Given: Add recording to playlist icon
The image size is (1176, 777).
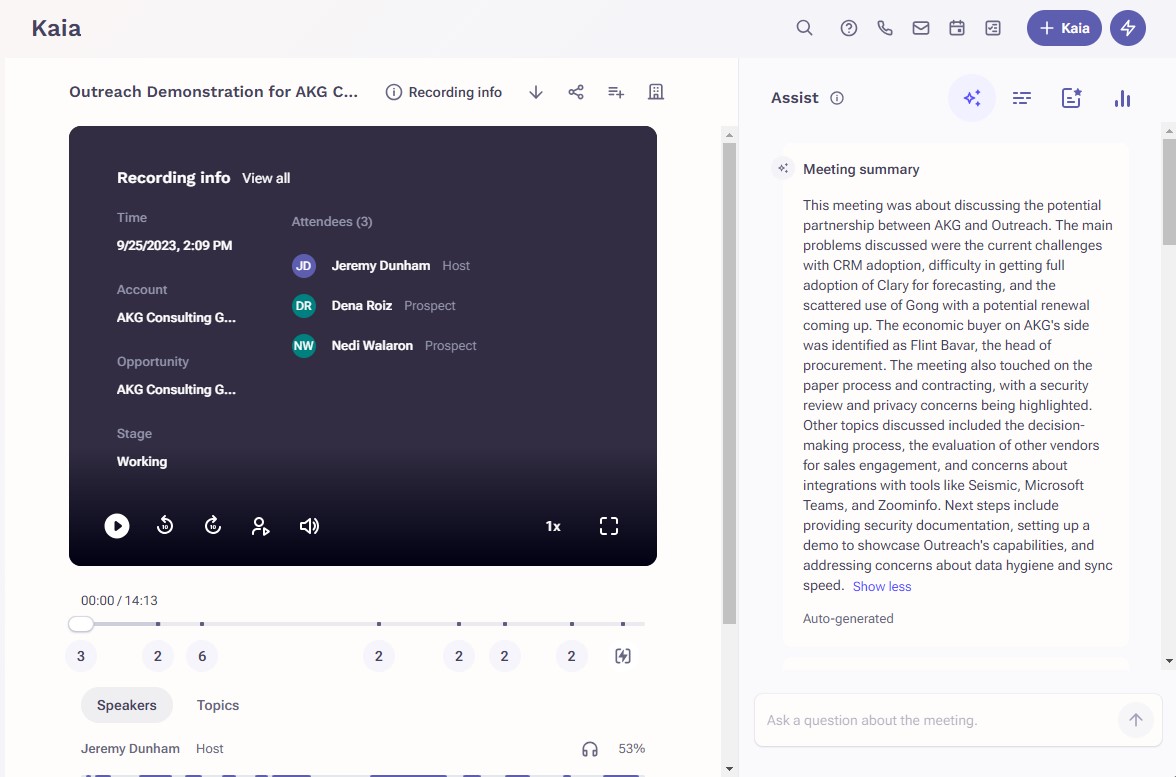Looking at the screenshot, I should click(x=616, y=92).
